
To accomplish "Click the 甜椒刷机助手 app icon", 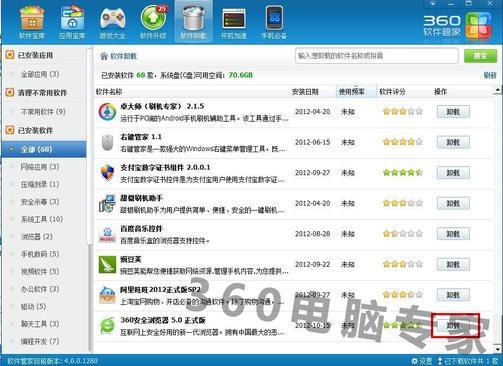I will point(107,203).
